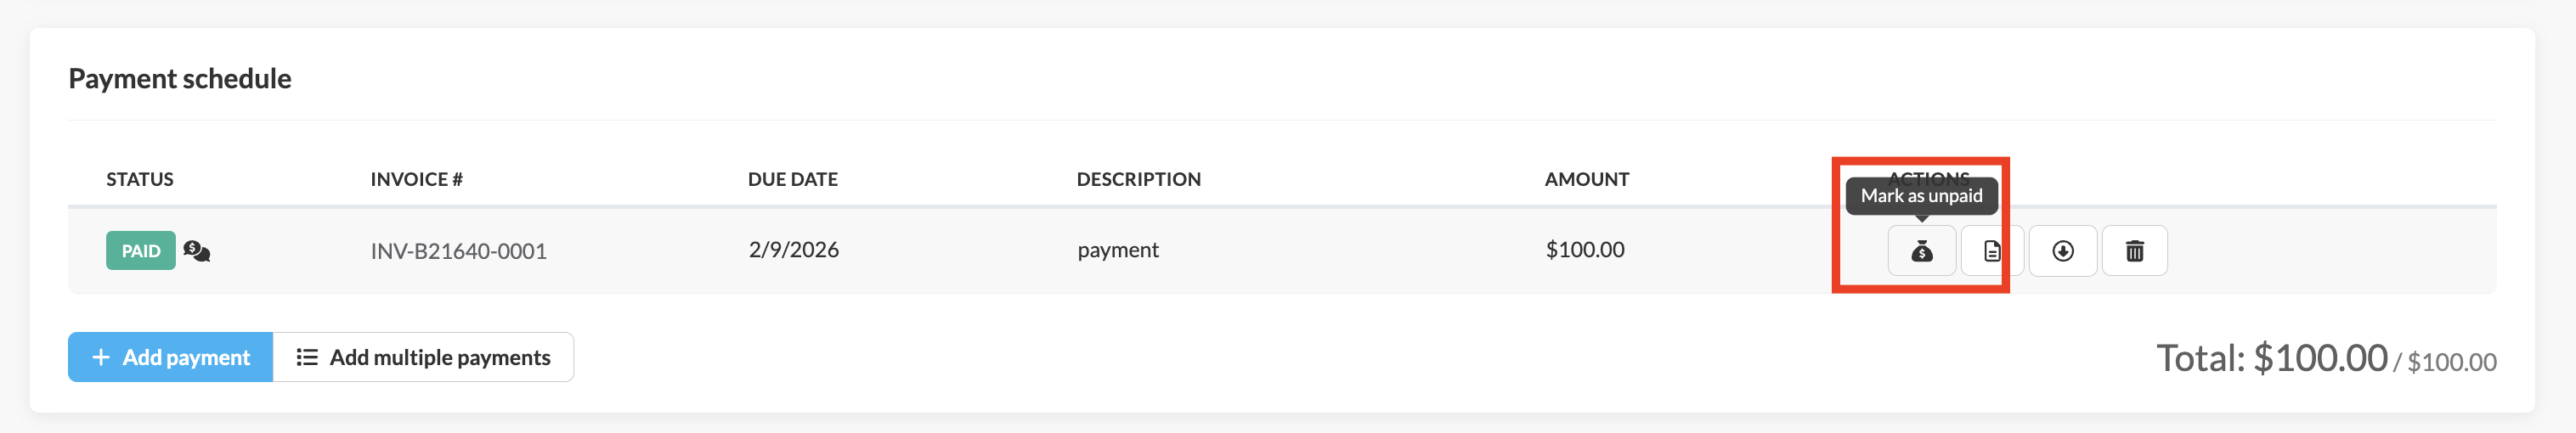Click the plus icon in Add payment
This screenshot has height=433, width=2576.
pyautogui.click(x=101, y=357)
